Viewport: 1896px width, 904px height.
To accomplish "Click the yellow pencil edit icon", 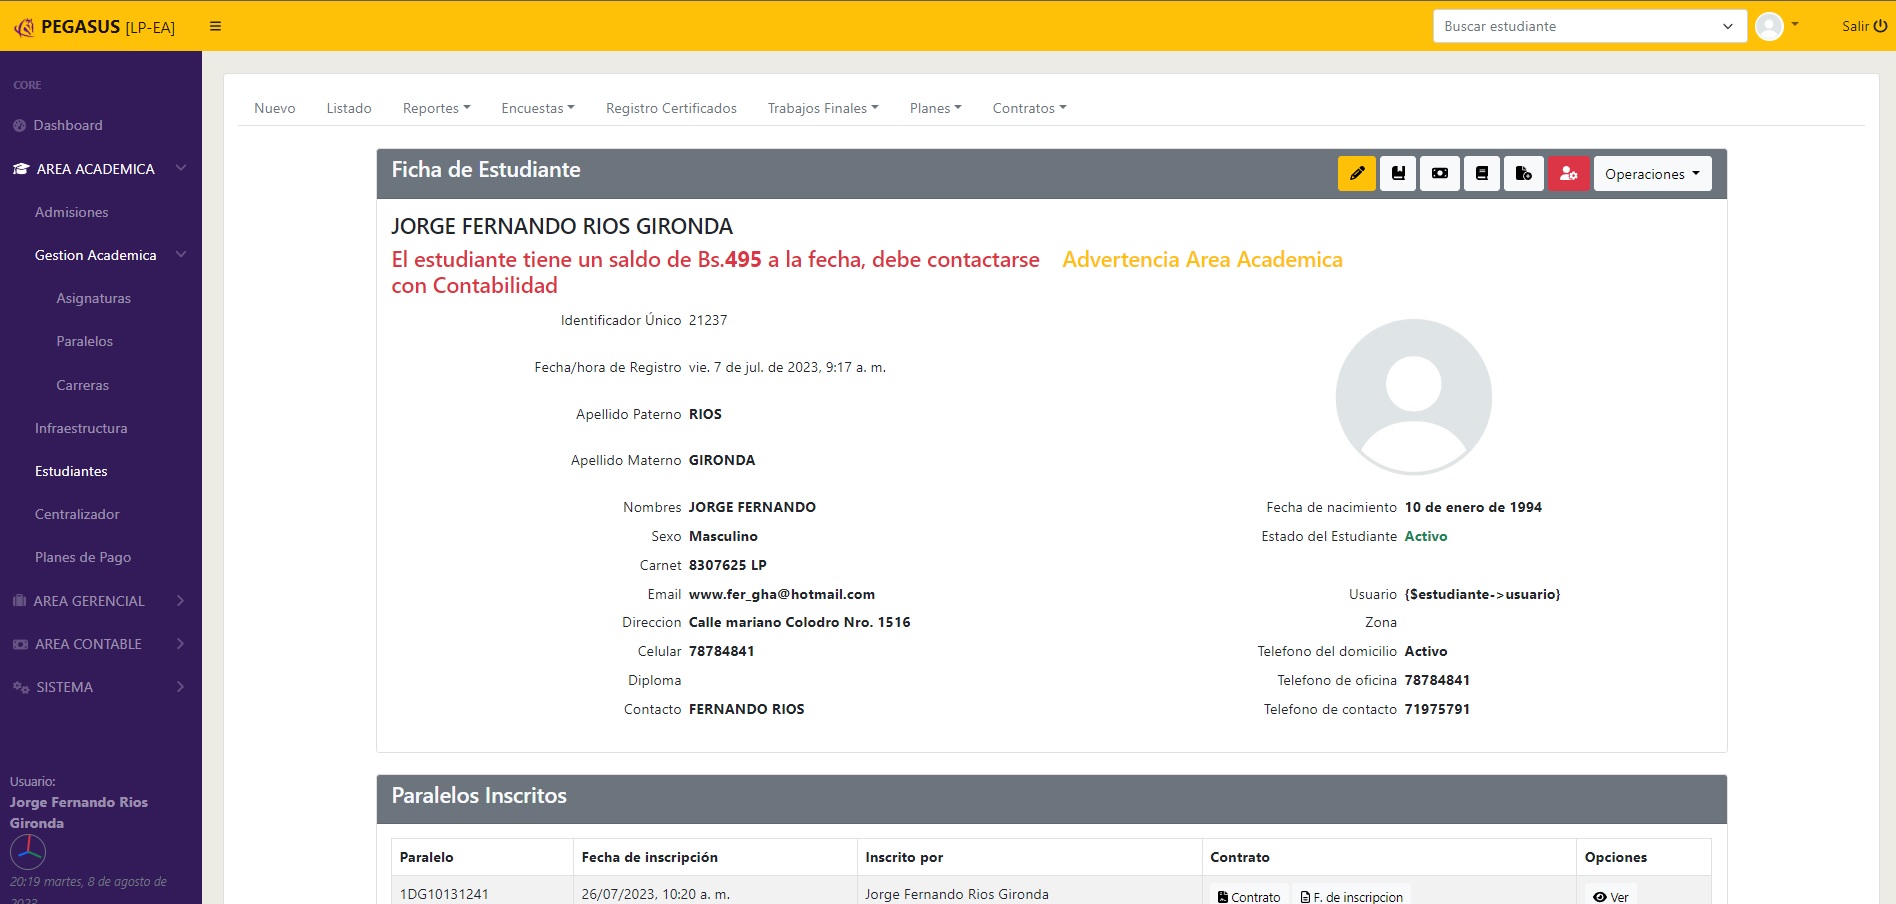I will pos(1356,173).
